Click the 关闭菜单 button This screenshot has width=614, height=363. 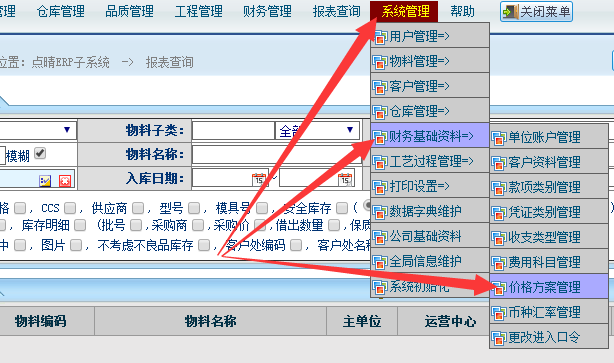536,12
